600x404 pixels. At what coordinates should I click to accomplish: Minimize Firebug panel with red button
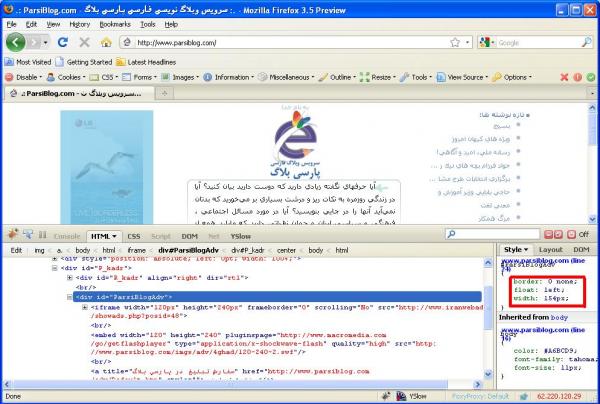click(x=548, y=235)
